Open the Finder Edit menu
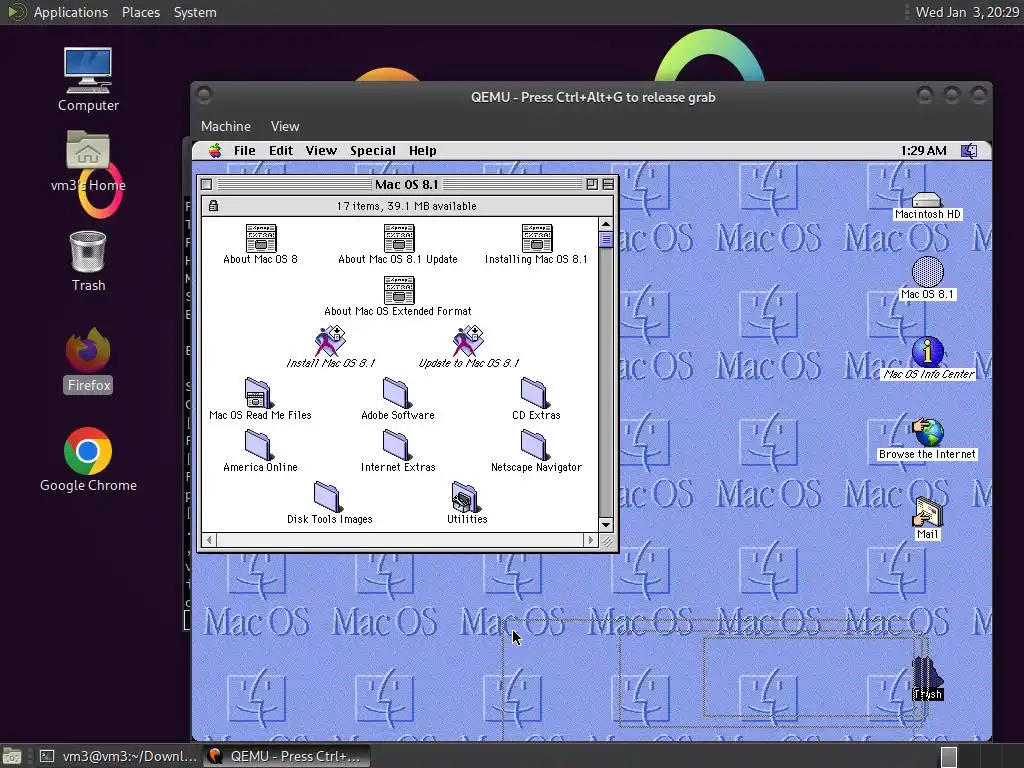Image resolution: width=1024 pixels, height=768 pixels. tap(281, 151)
